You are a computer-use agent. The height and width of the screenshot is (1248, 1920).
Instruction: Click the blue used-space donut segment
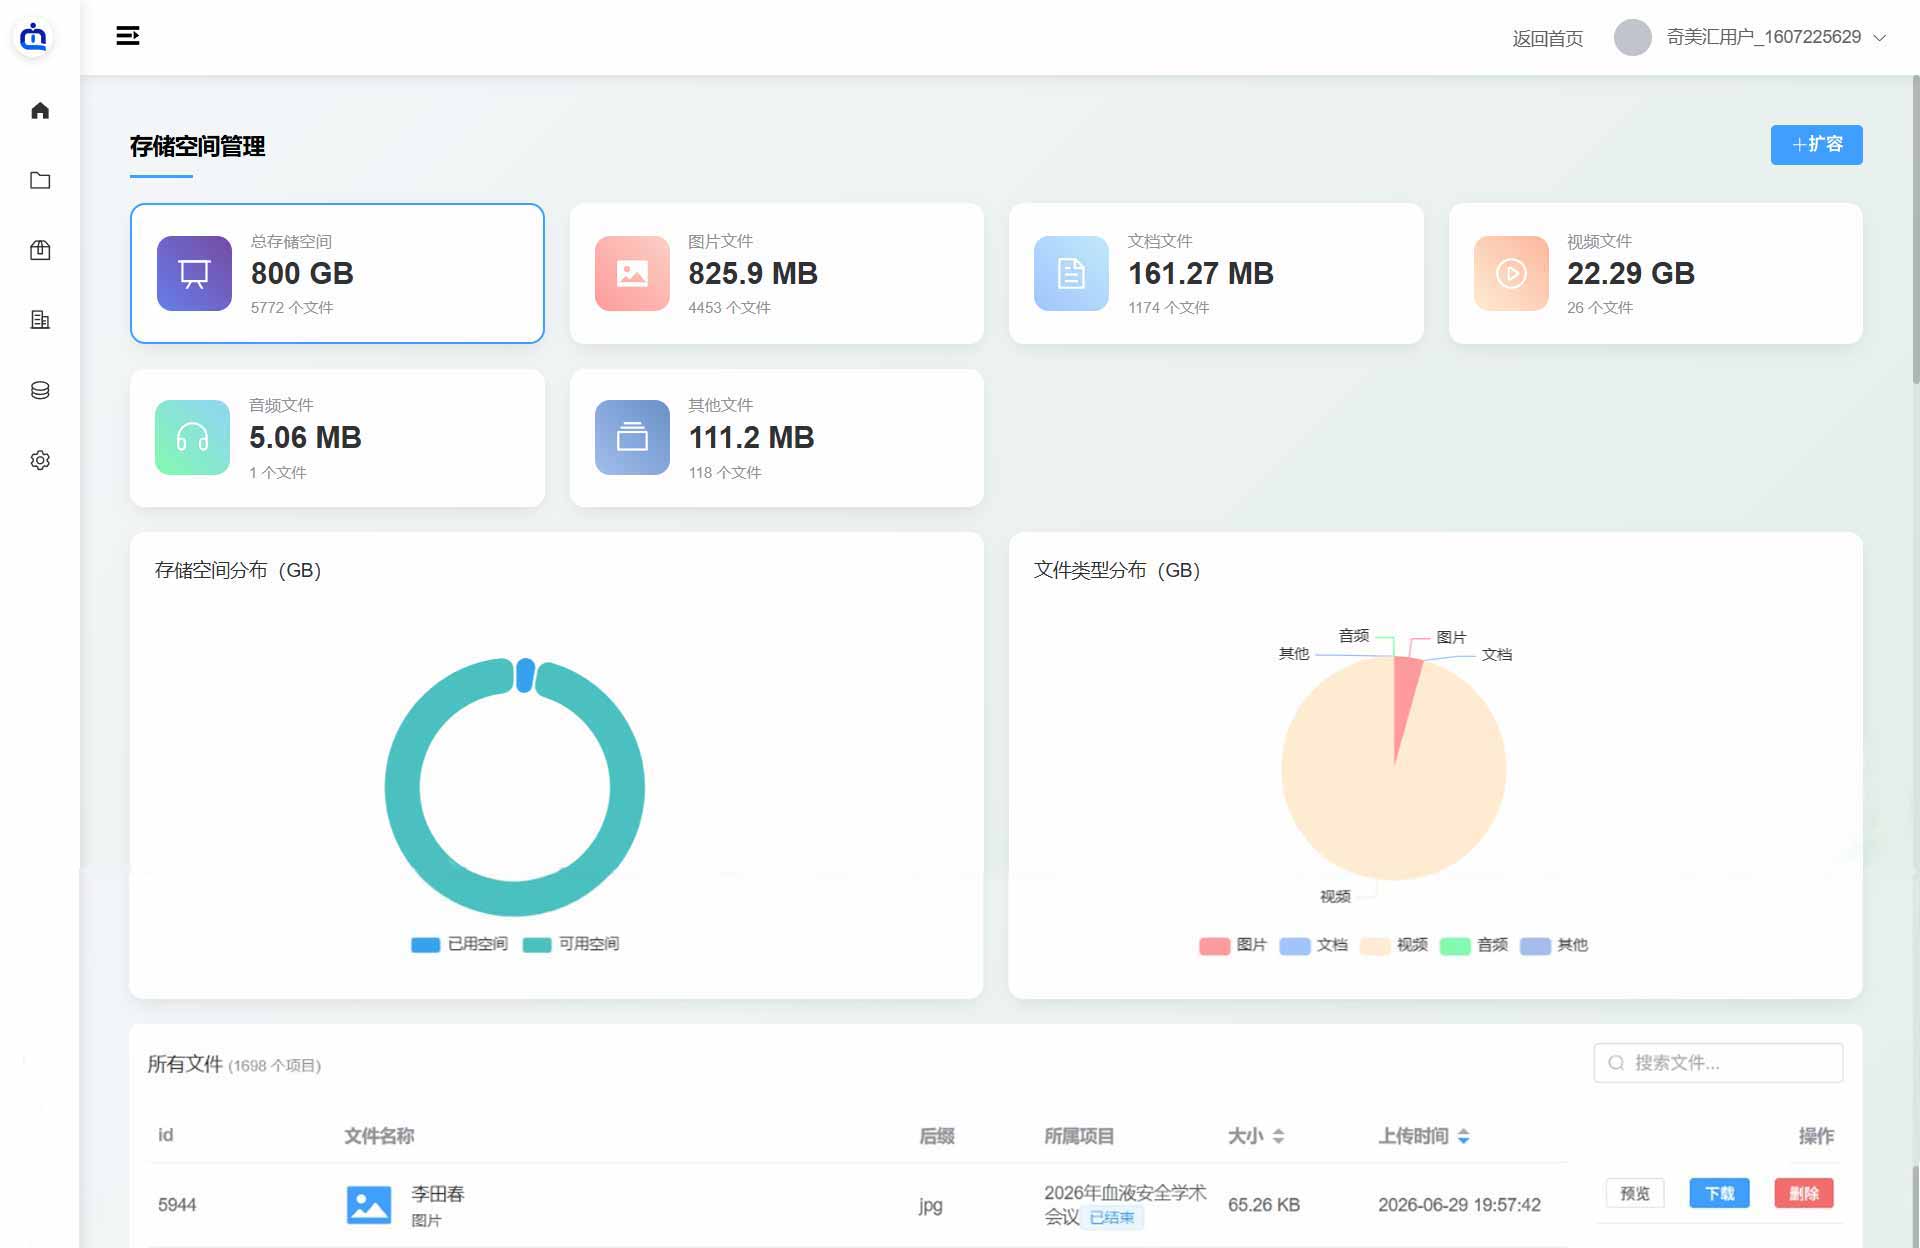click(525, 675)
